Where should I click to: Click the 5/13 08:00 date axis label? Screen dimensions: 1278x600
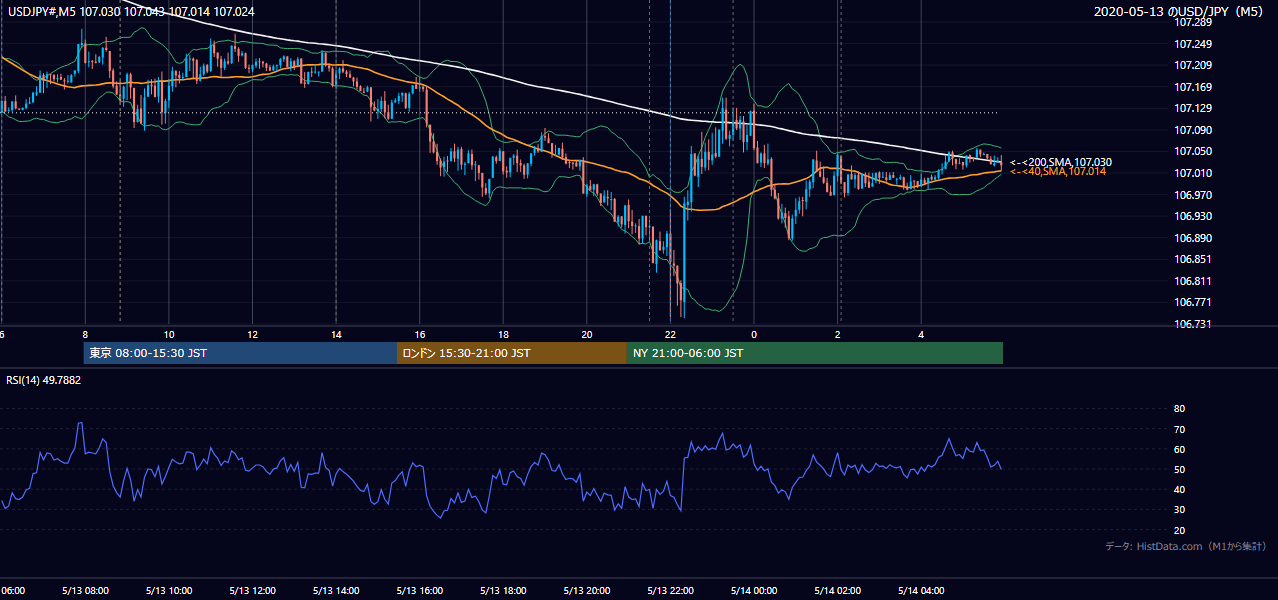[85, 591]
